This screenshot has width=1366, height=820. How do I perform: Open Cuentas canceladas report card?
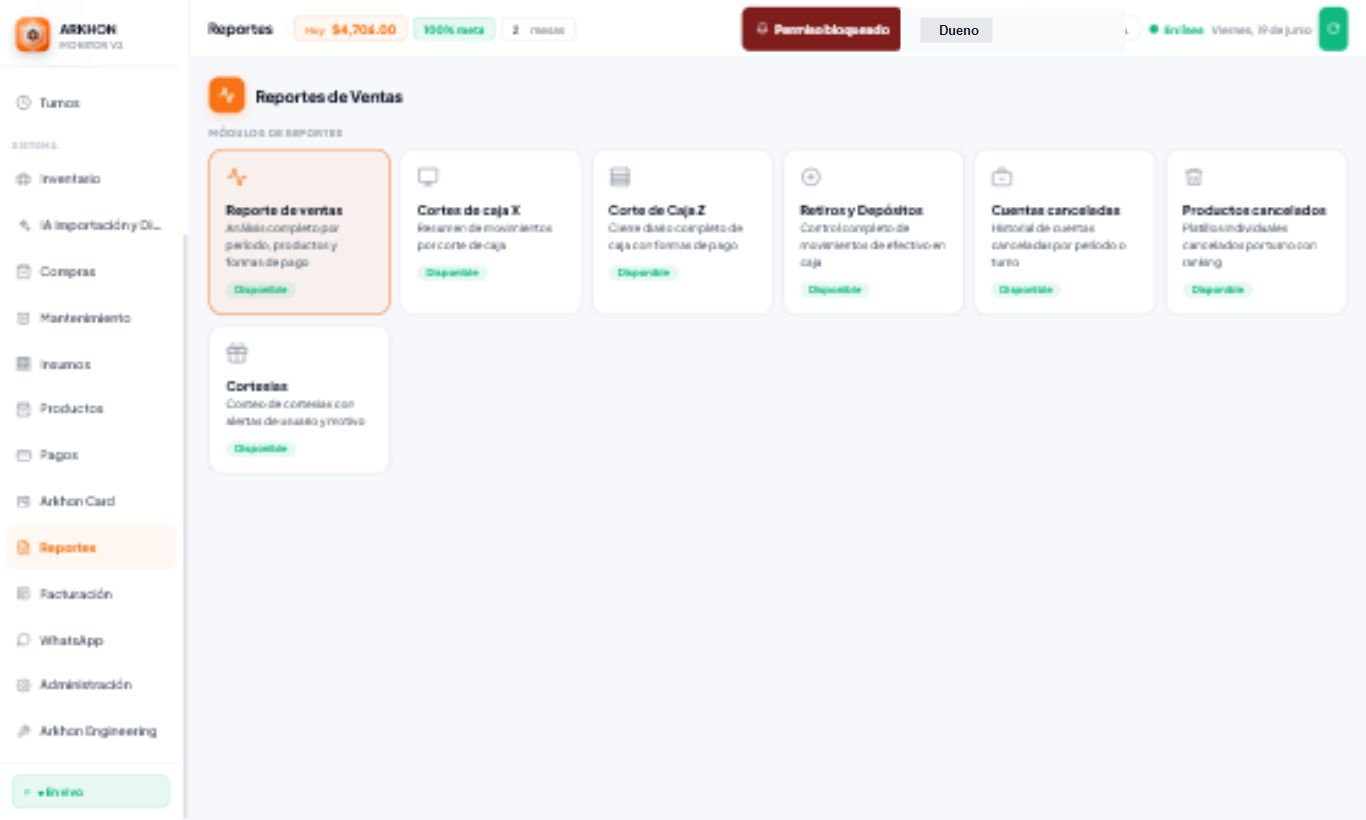(1064, 232)
